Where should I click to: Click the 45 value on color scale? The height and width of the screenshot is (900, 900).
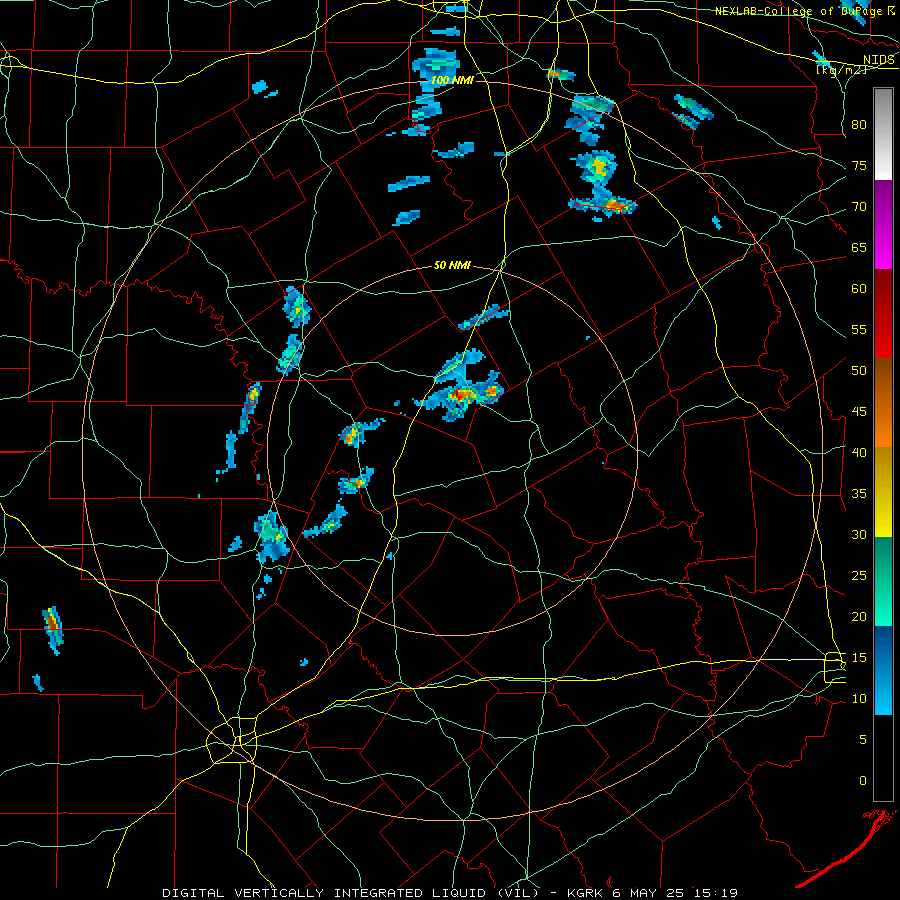[x=859, y=412]
